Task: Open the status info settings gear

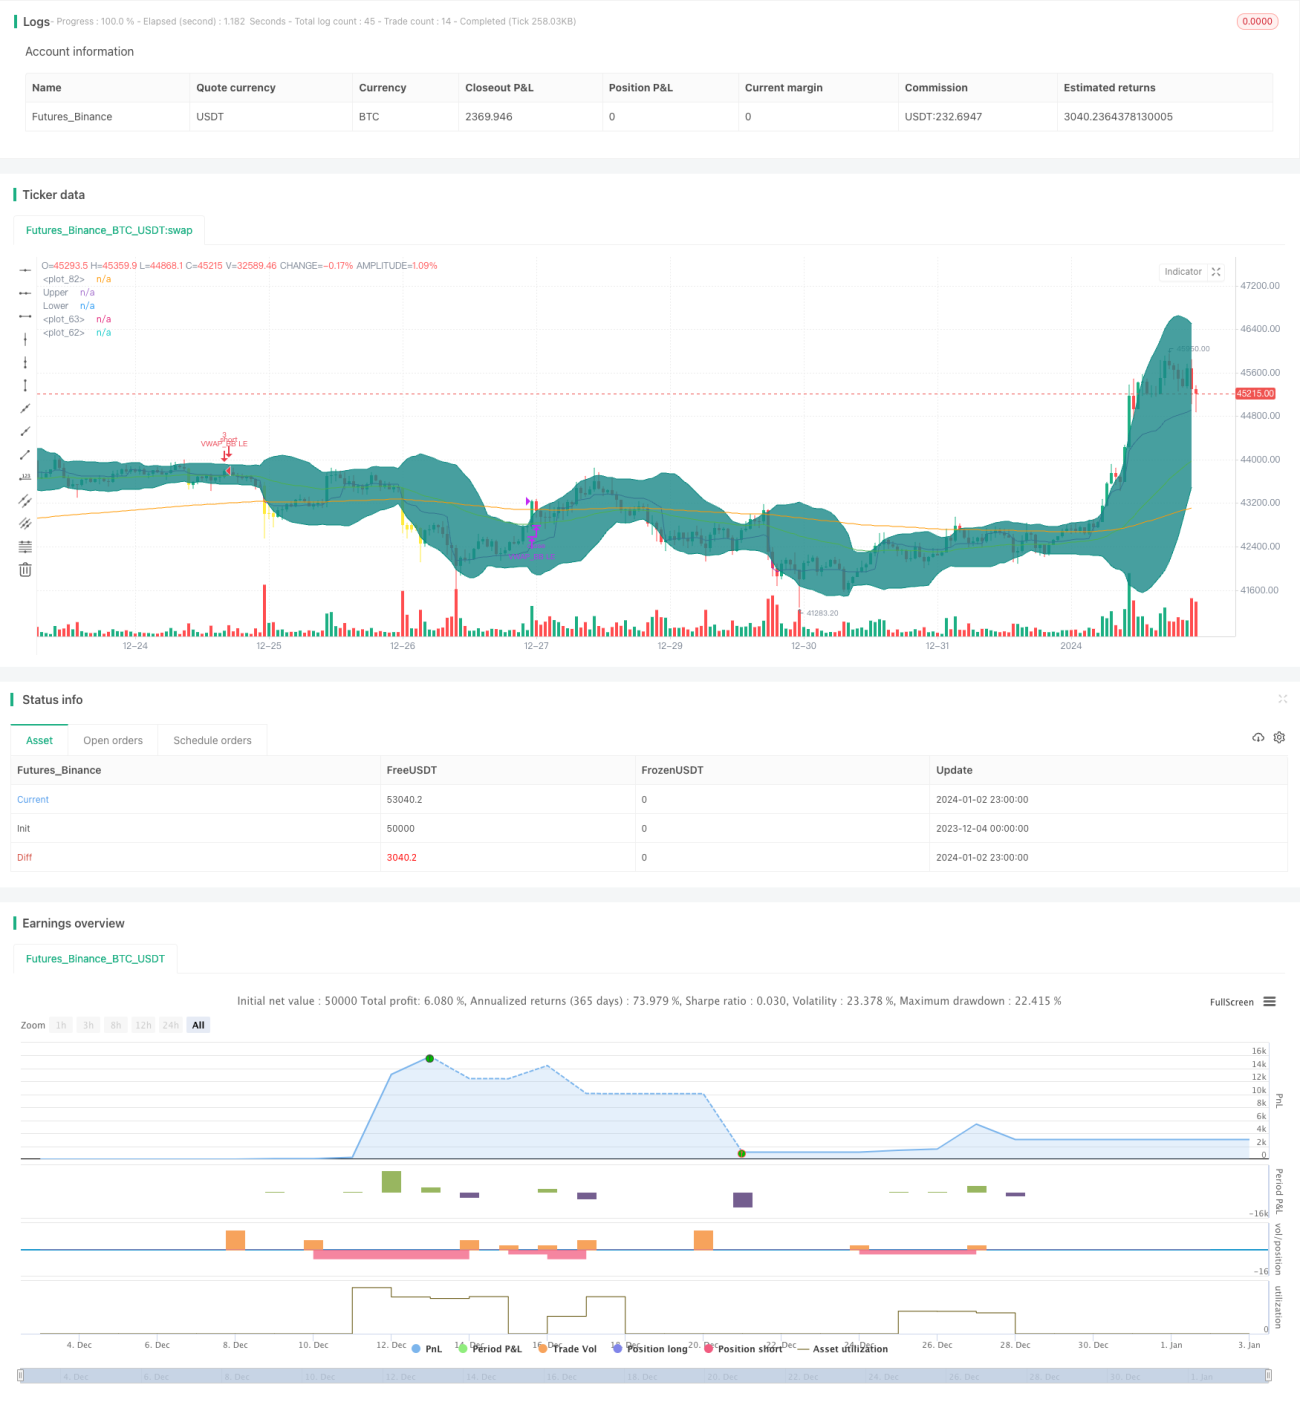Action: click(1279, 737)
